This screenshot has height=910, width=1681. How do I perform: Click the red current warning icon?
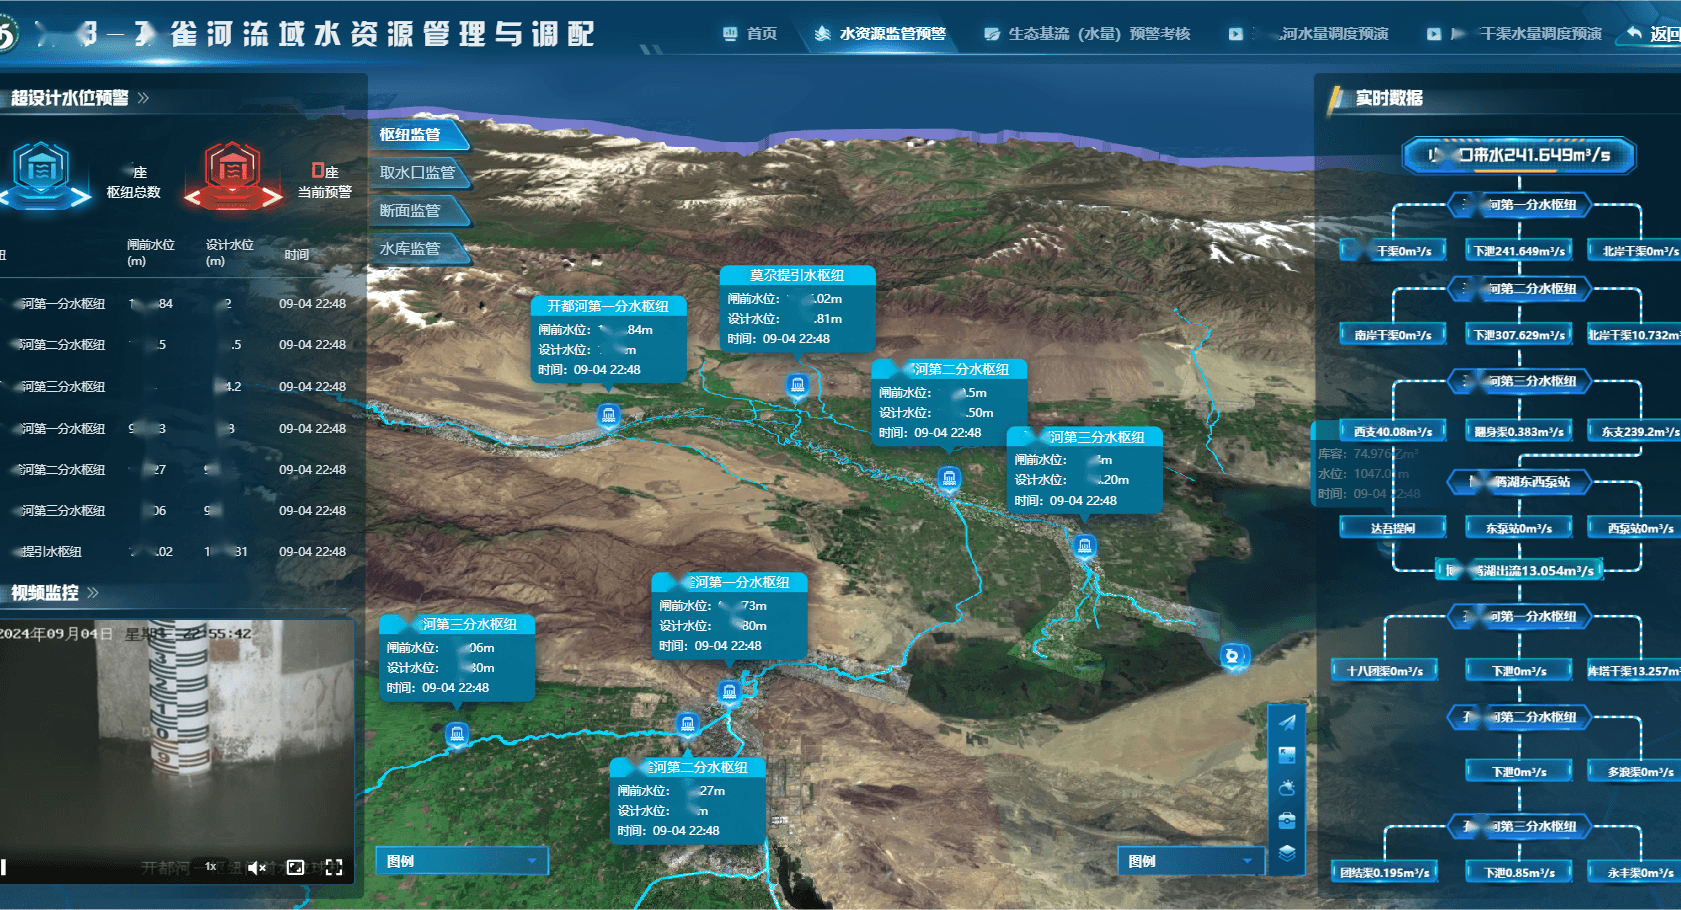(233, 174)
